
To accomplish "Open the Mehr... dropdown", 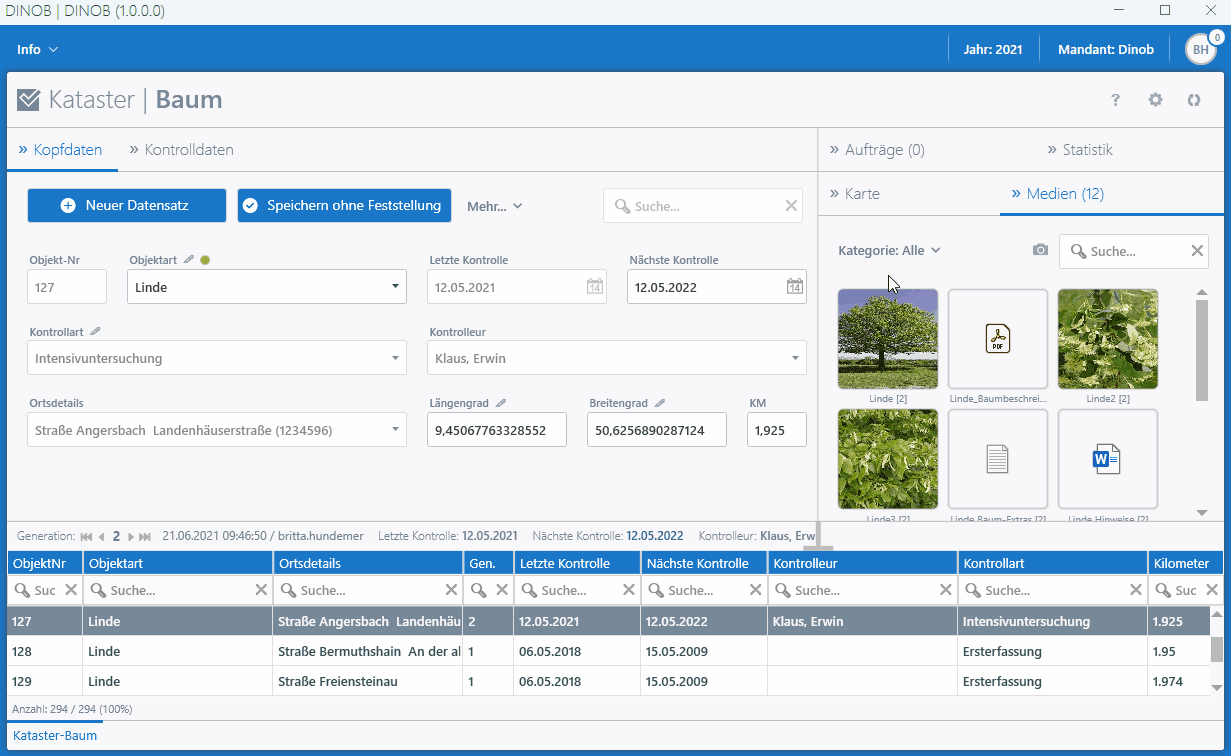I will coord(495,206).
